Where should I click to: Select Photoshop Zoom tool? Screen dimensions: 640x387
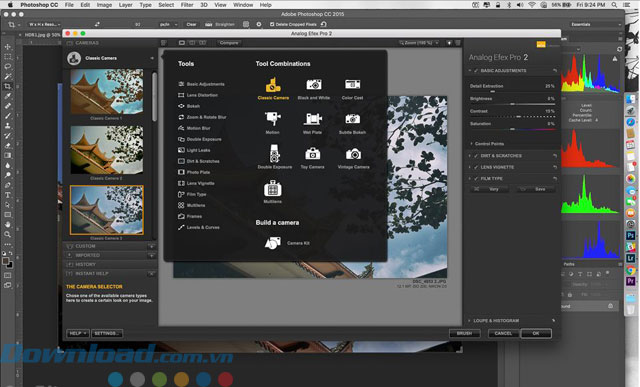(x=8, y=234)
